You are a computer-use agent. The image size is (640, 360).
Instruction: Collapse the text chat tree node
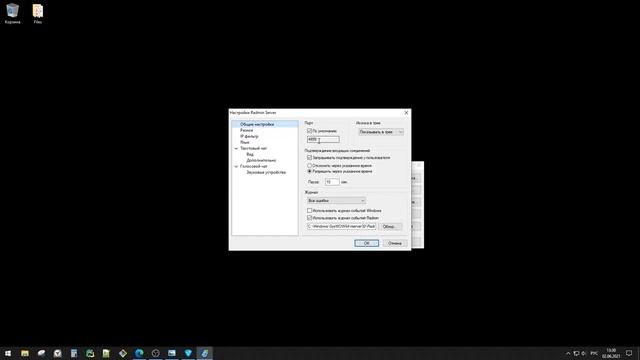point(236,149)
